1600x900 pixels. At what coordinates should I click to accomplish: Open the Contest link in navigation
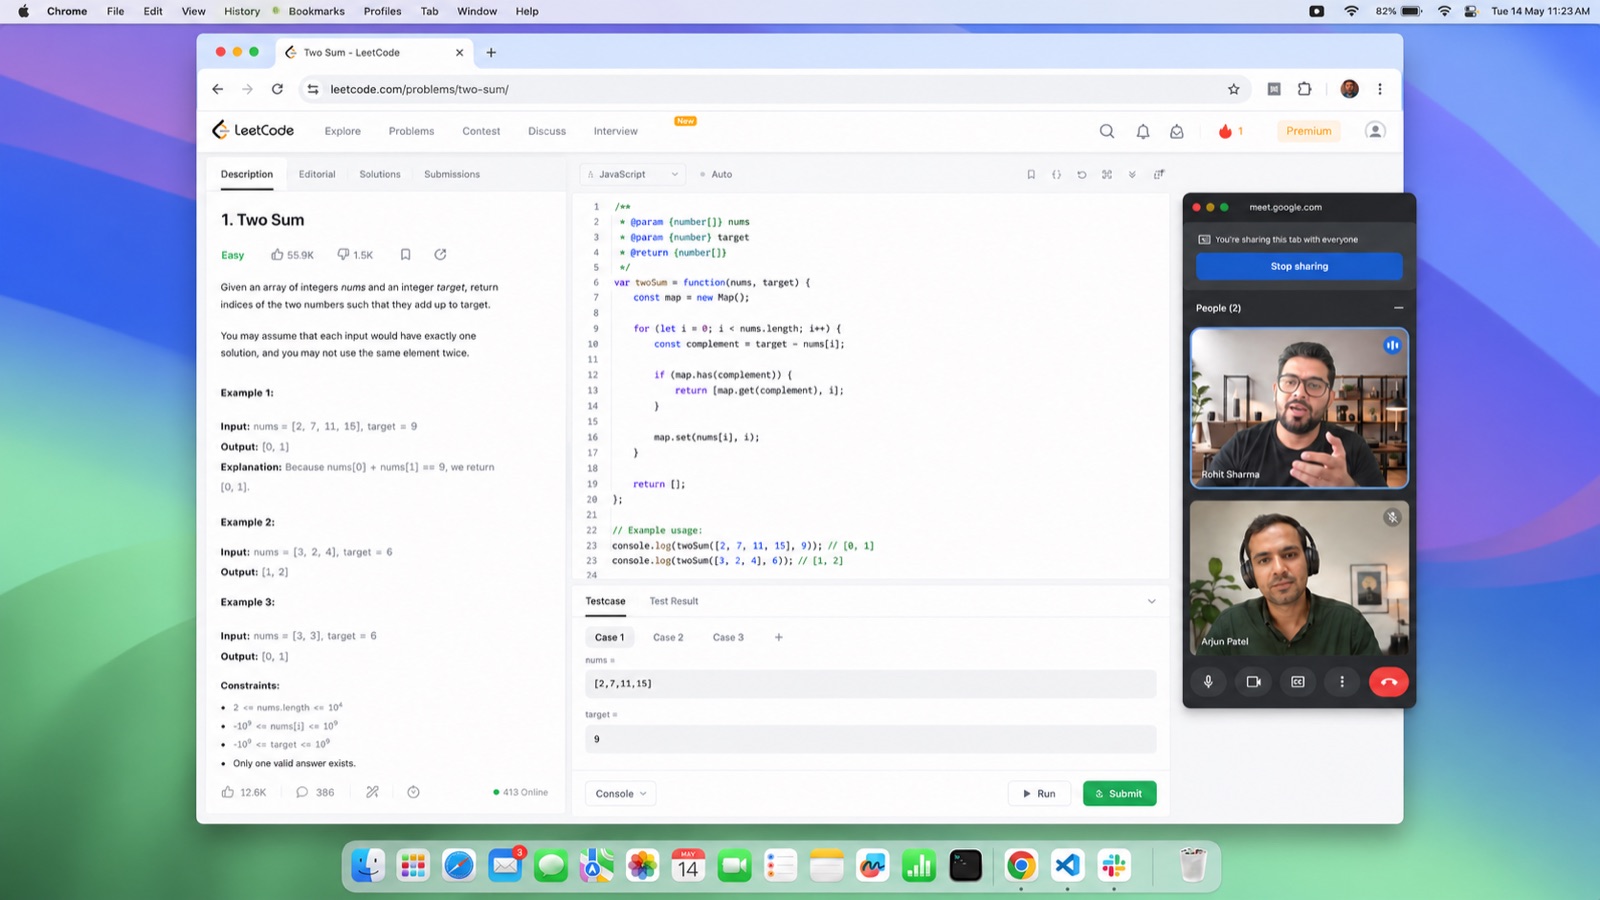click(481, 131)
